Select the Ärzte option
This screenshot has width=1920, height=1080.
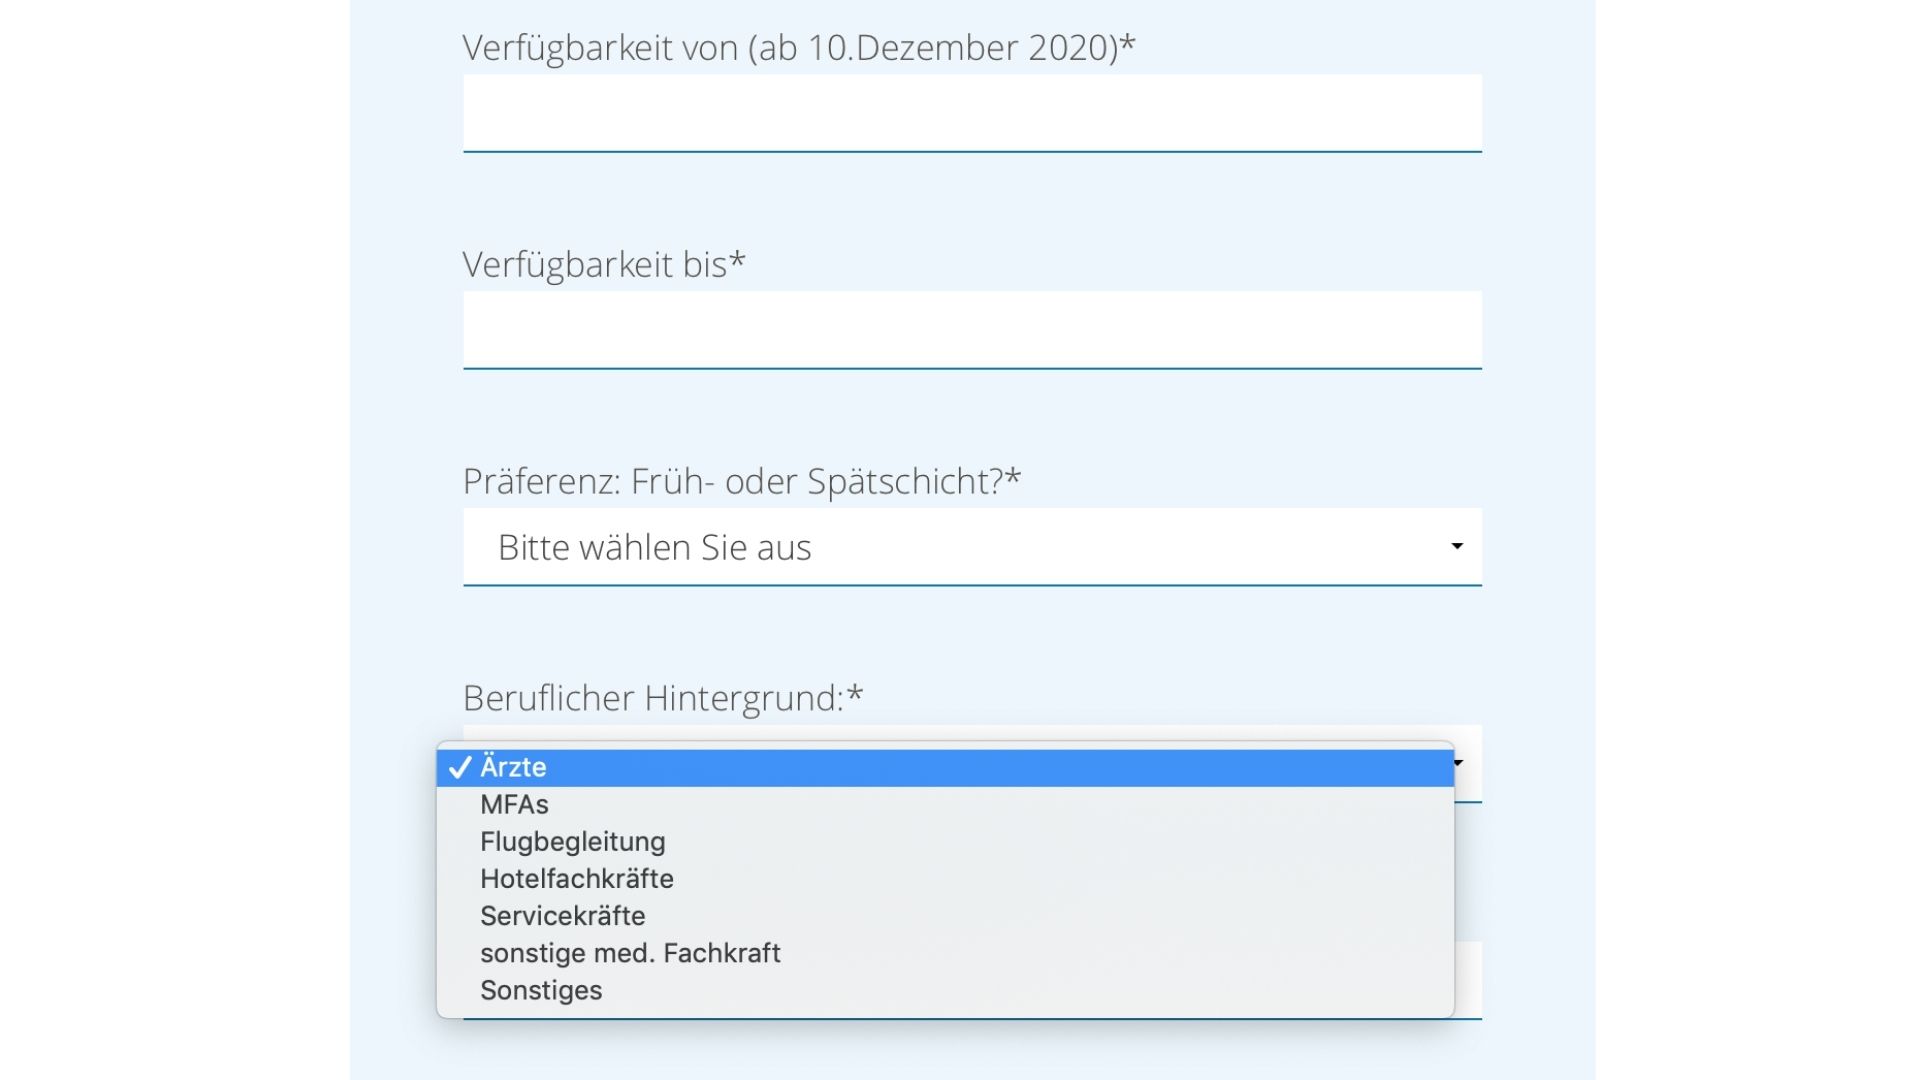[513, 768]
